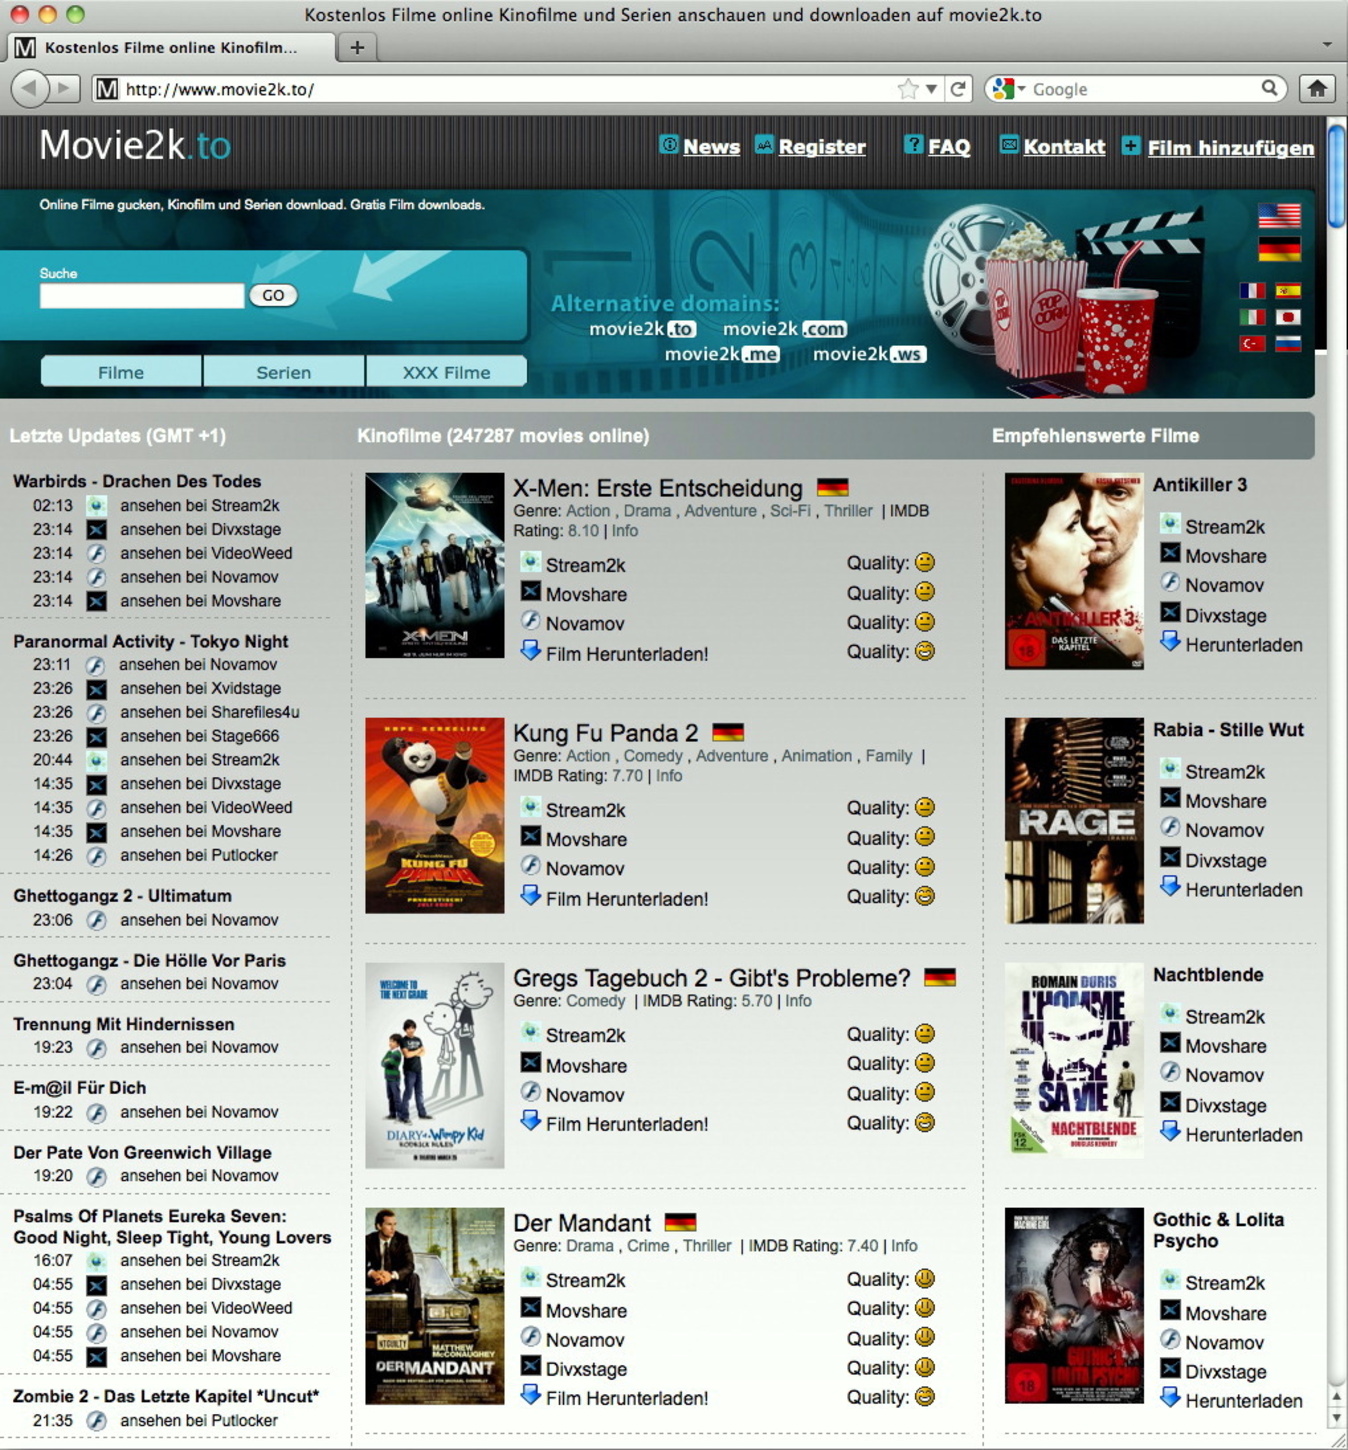The image size is (1348, 1450).
Task: Click the Info link for Gregs Tagebuch 2
Action: (798, 1001)
